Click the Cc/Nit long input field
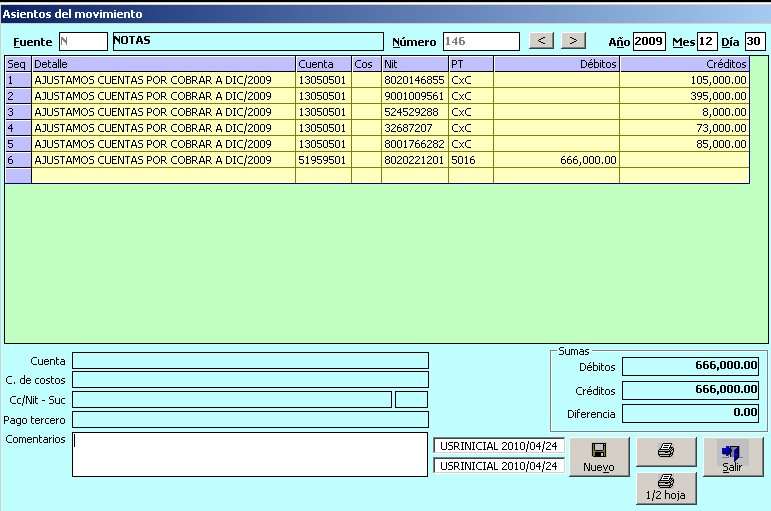The width and height of the screenshot is (771, 511). pos(232,399)
